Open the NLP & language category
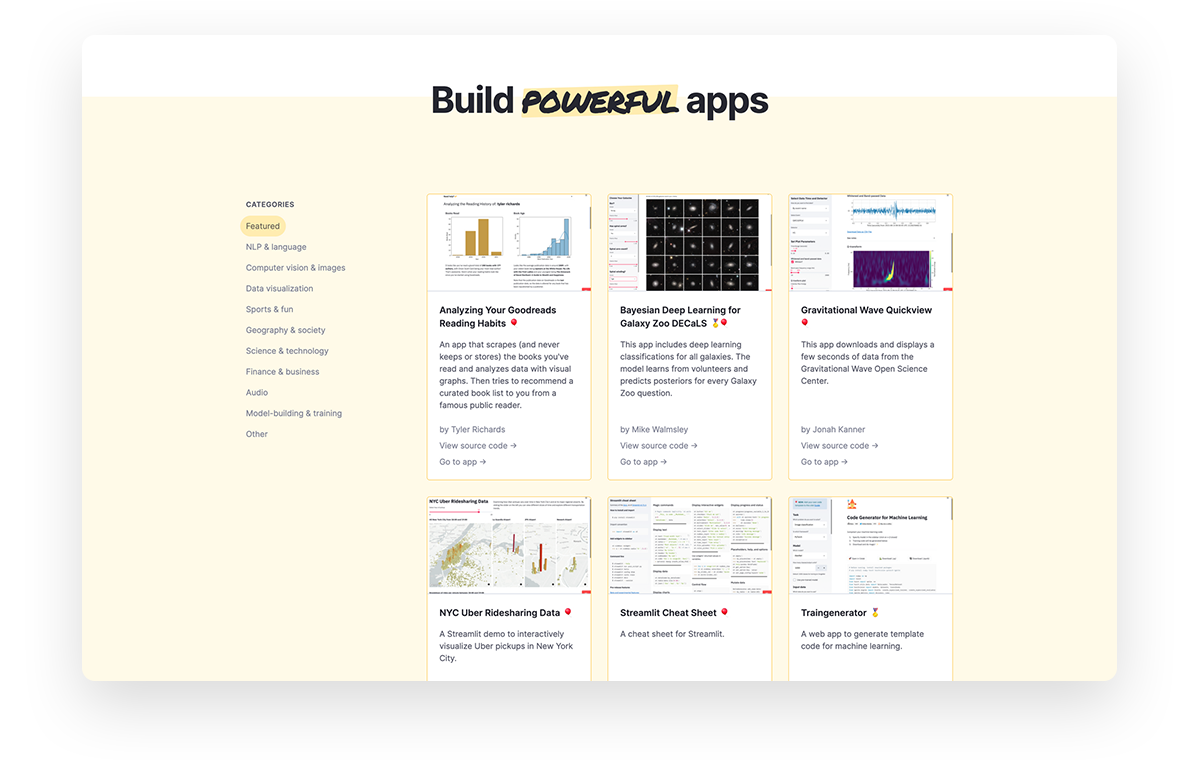 pyautogui.click(x=276, y=247)
